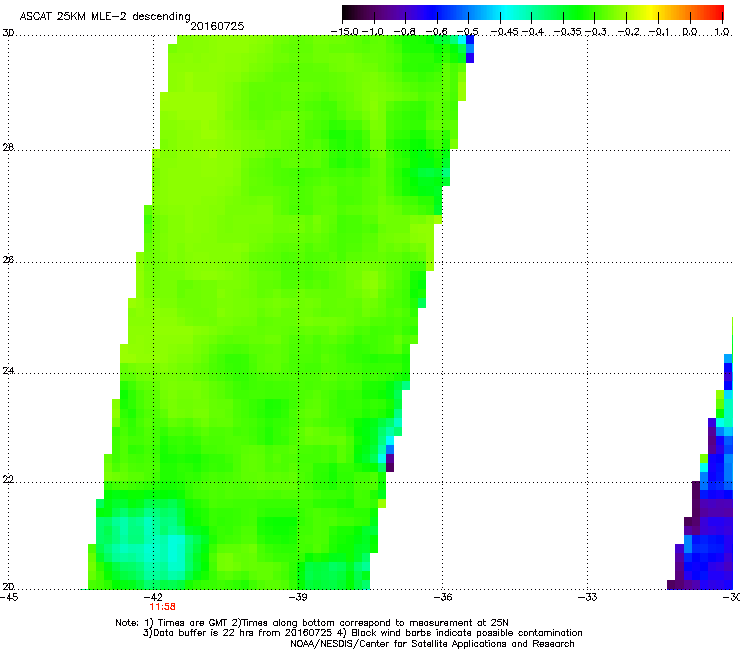Click the colorbar label "-0.4"
The width and height of the screenshot is (740, 650).
[532, 32]
